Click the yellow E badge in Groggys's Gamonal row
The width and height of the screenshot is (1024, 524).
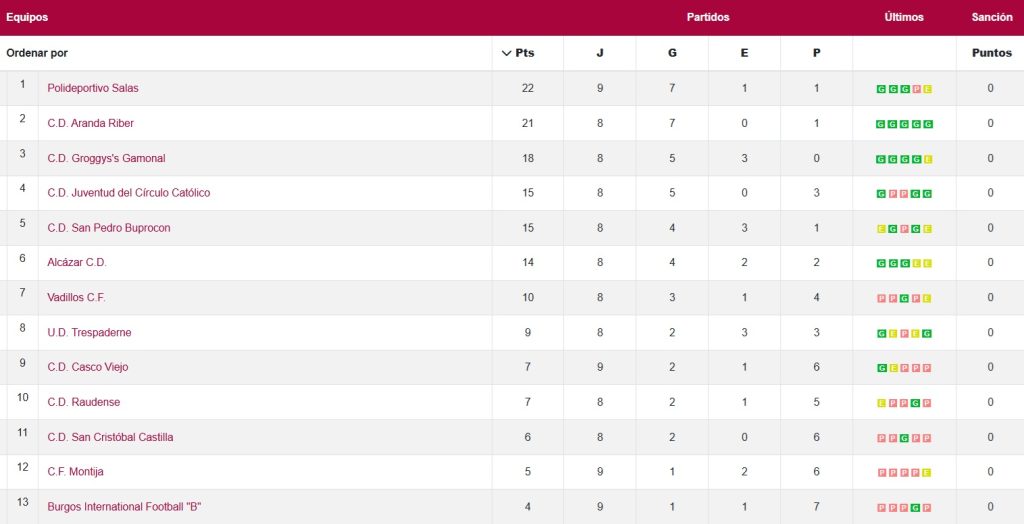pos(928,159)
